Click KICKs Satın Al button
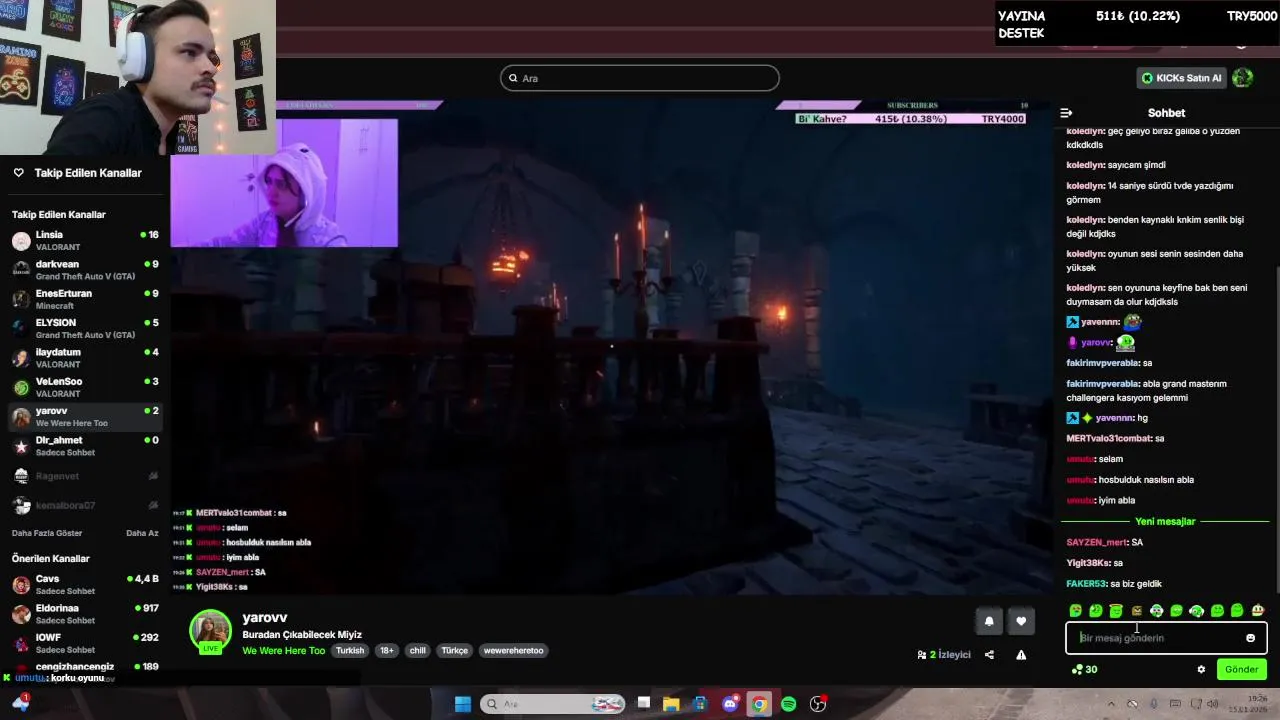This screenshot has height=720, width=1280. [x=1181, y=78]
